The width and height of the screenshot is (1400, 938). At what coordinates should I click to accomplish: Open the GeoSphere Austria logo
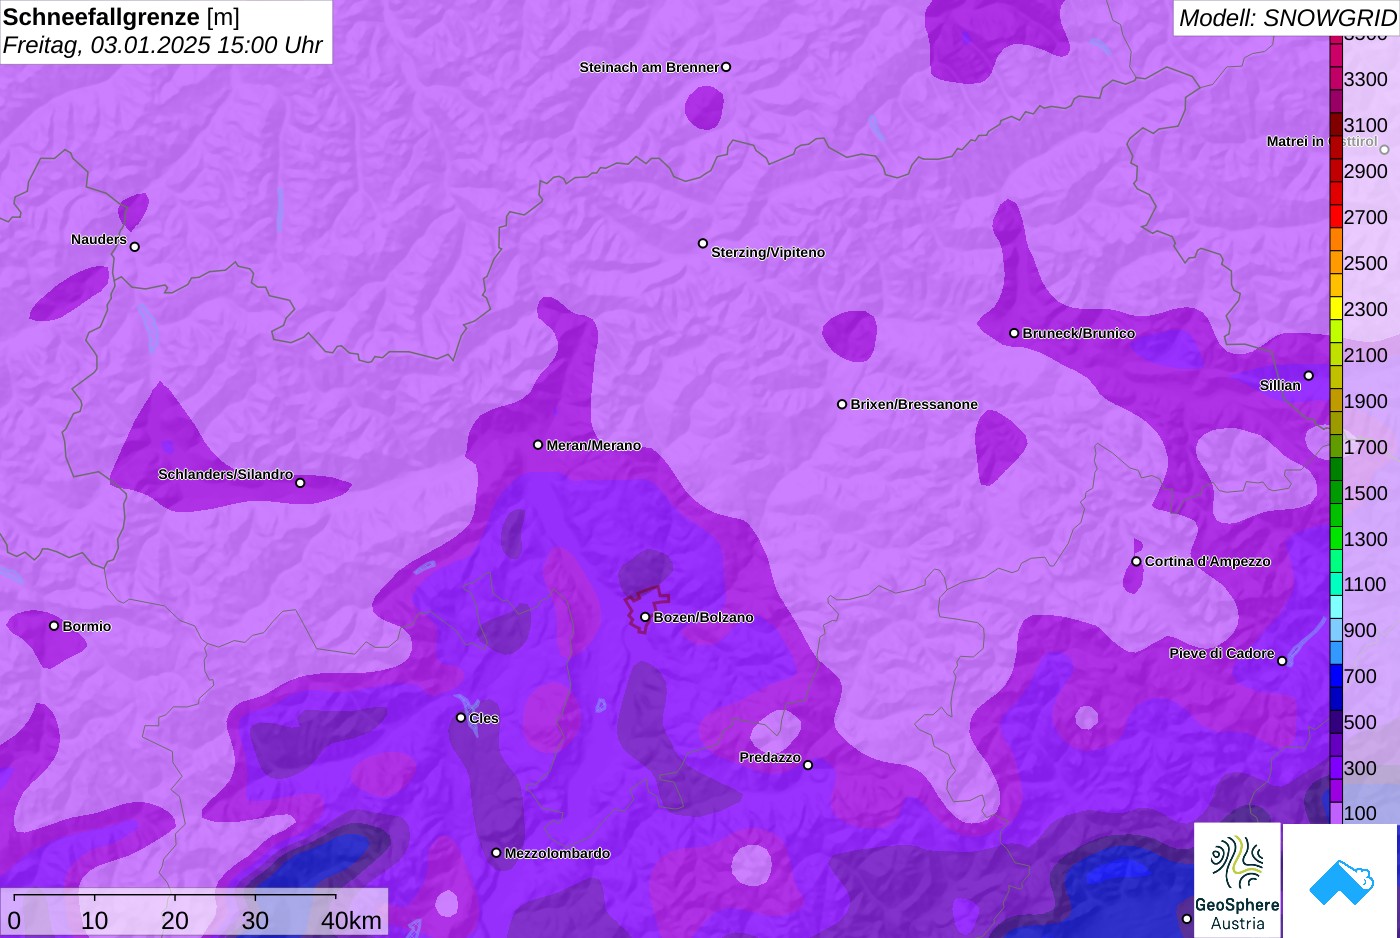1237,881
